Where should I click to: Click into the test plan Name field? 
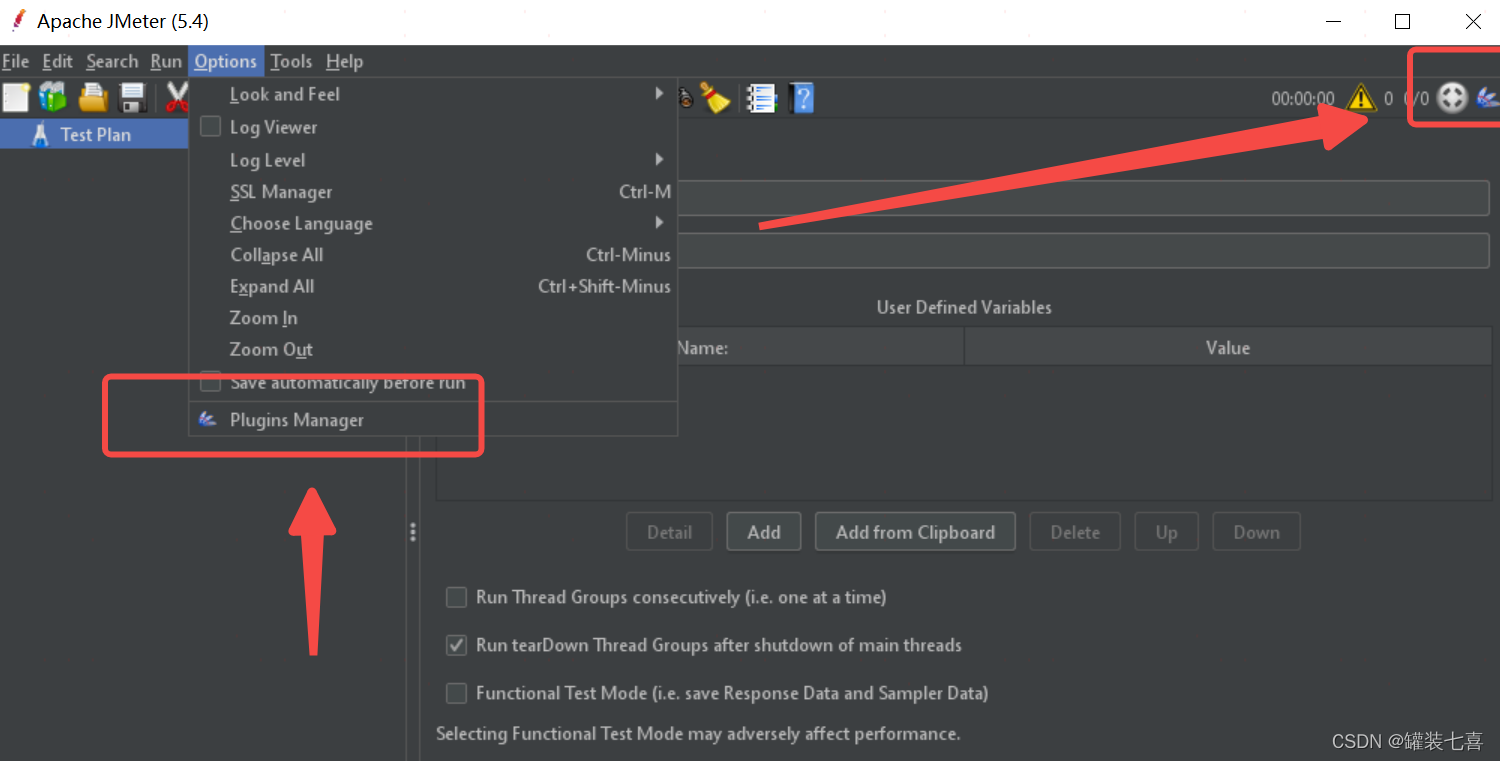1083,198
